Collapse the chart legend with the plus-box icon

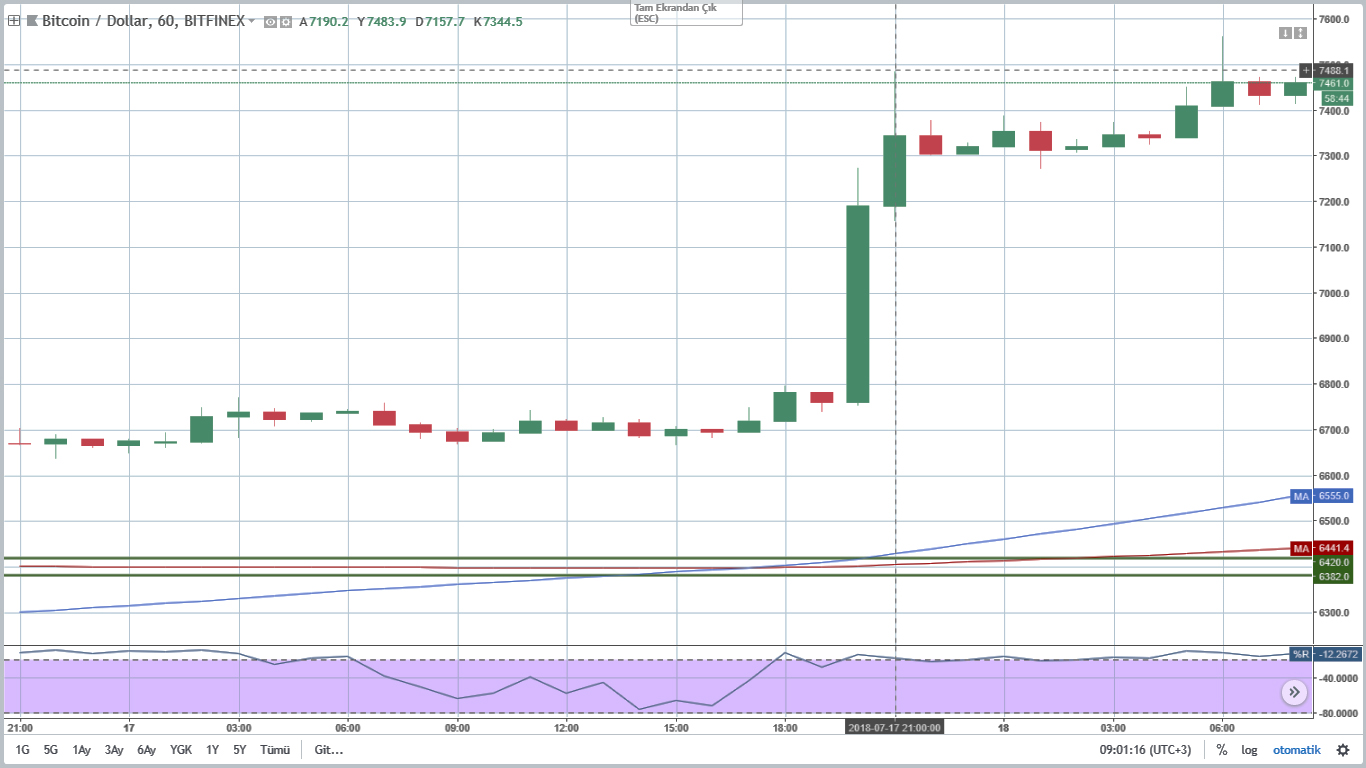click(13, 20)
